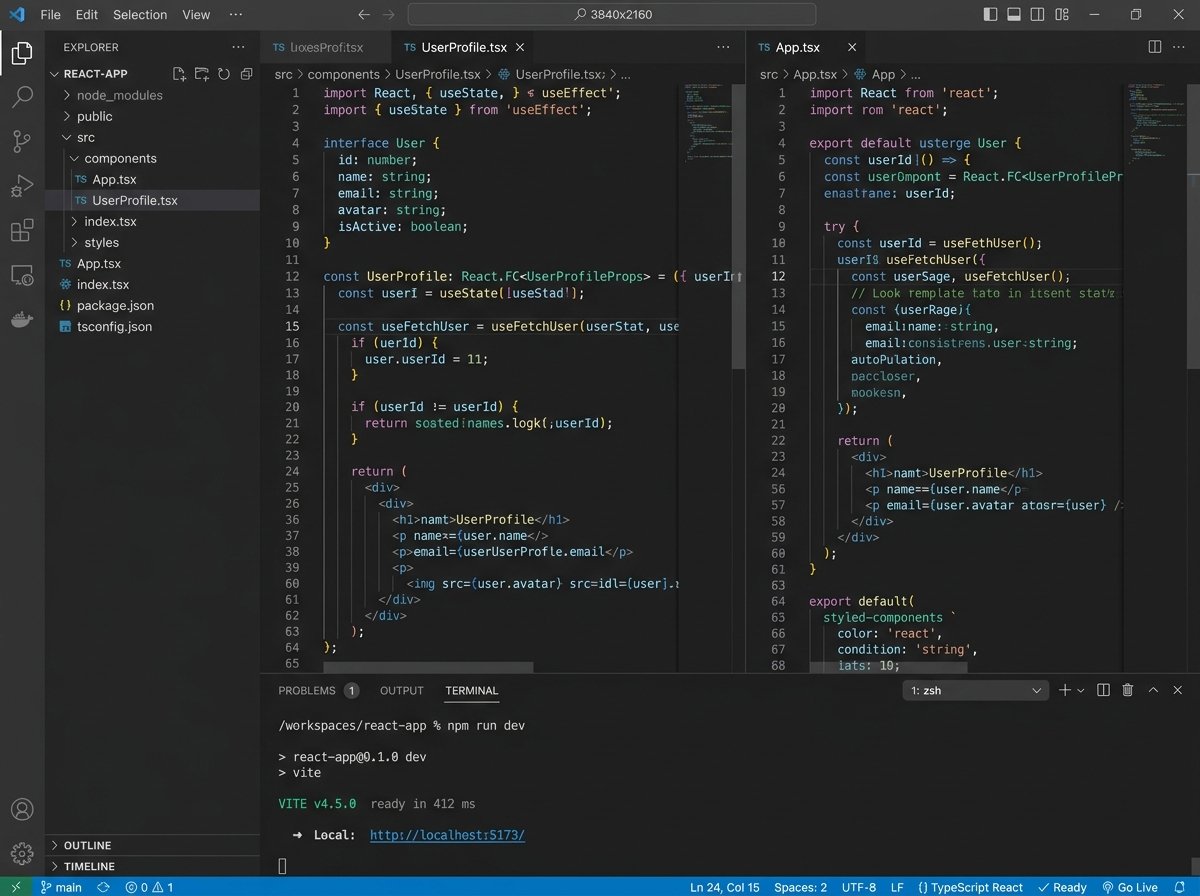Switch to the OUTPUT panel tab
Image resolution: width=1200 pixels, height=896 pixels.
402,690
